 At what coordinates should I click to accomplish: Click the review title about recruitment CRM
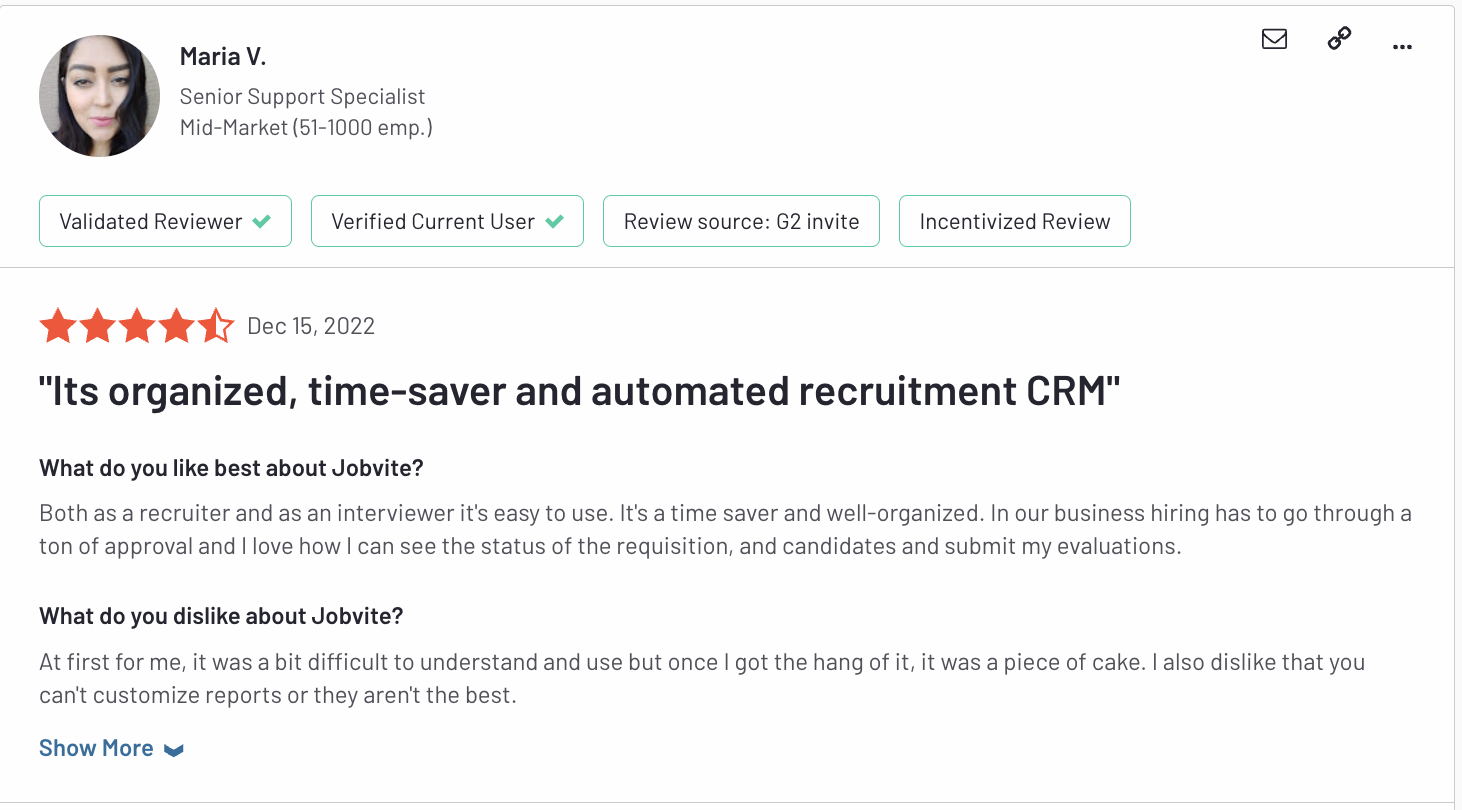pyautogui.click(x=580, y=392)
